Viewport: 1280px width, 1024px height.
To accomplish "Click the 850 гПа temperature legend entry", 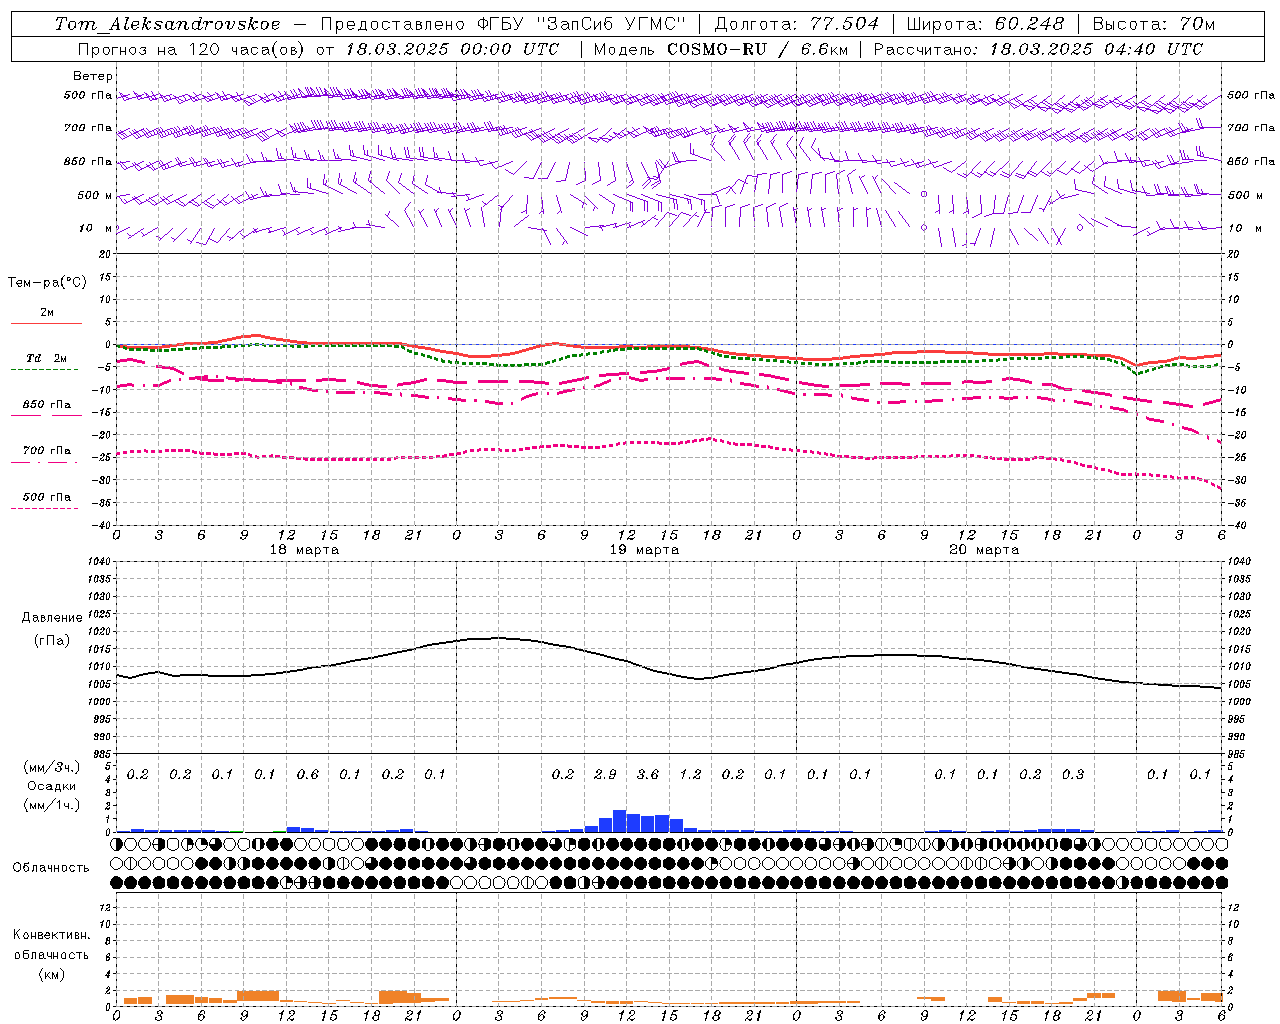I will 46,405.
